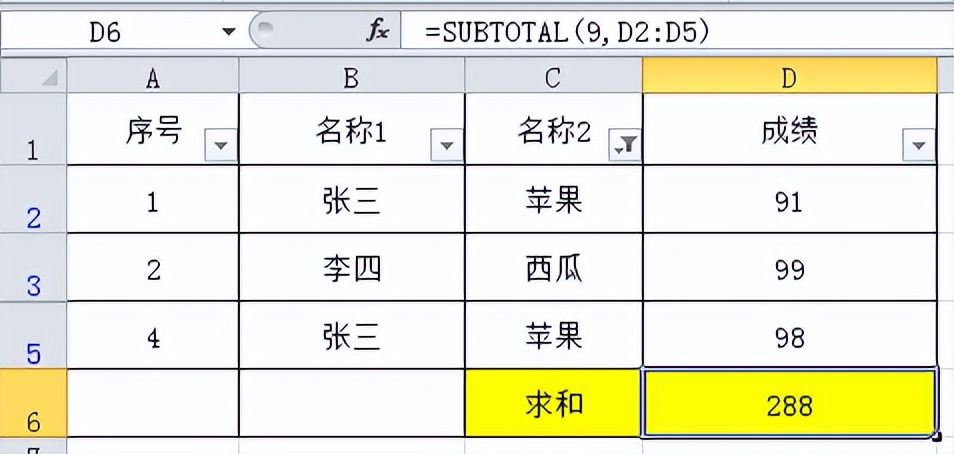
Task: Click the yellow 求和 cell
Action: 553,404
